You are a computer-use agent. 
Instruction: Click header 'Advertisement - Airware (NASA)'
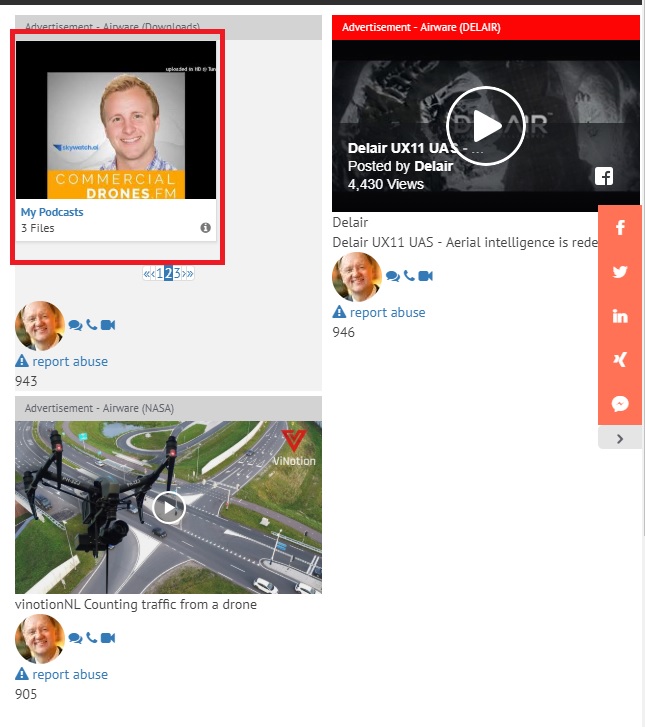pyautogui.click(x=99, y=408)
